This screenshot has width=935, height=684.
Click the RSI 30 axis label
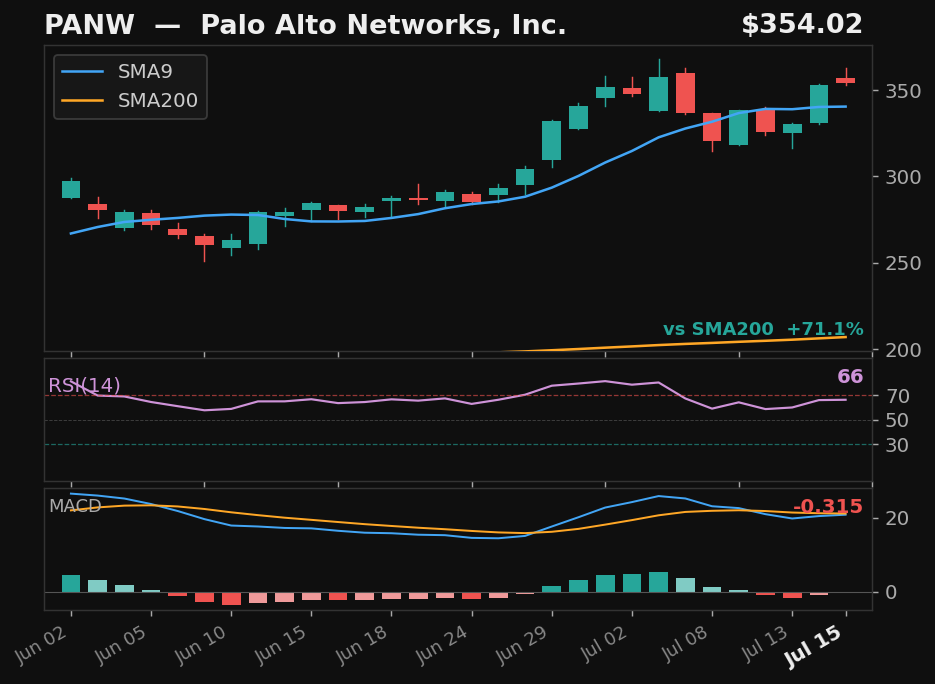tap(897, 445)
